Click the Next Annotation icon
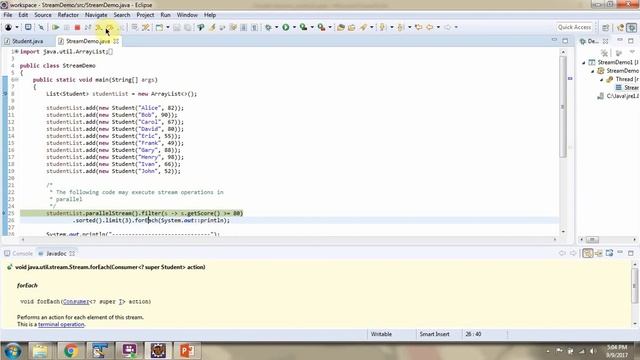The image size is (640, 360). tap(382, 27)
